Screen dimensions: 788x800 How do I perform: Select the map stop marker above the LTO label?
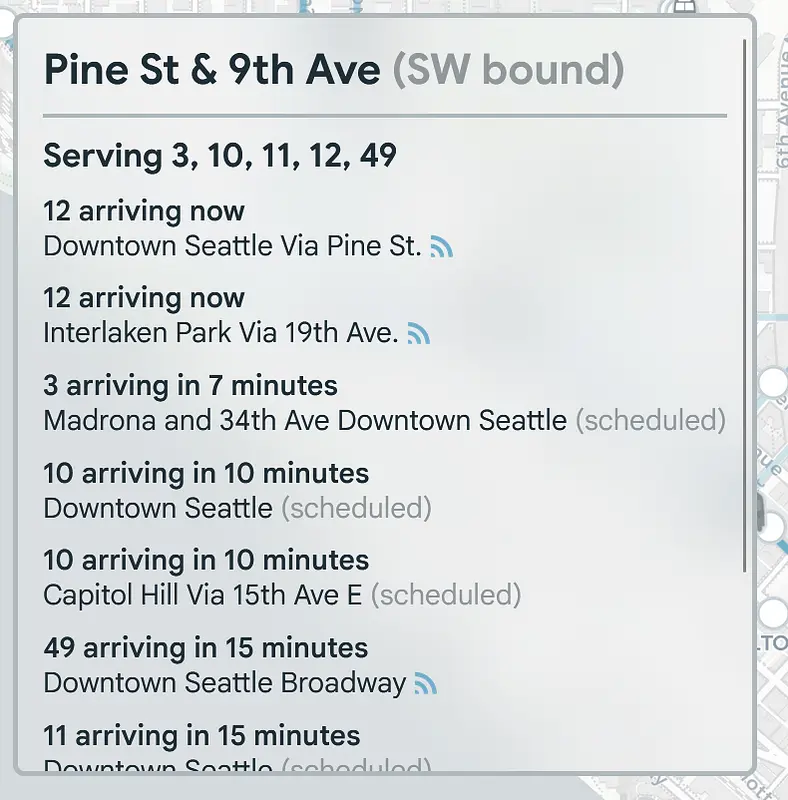pyautogui.click(x=773, y=613)
